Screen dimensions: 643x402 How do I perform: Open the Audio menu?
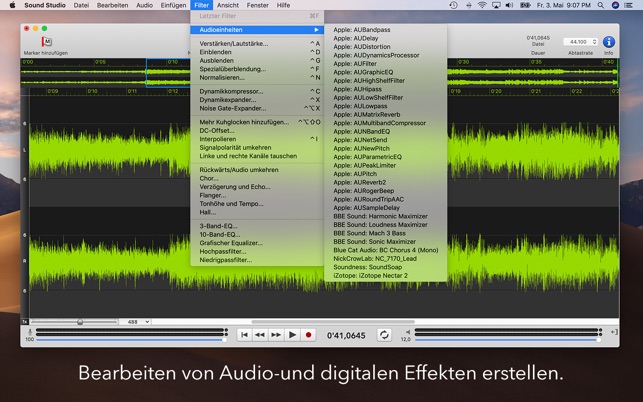click(x=144, y=5)
